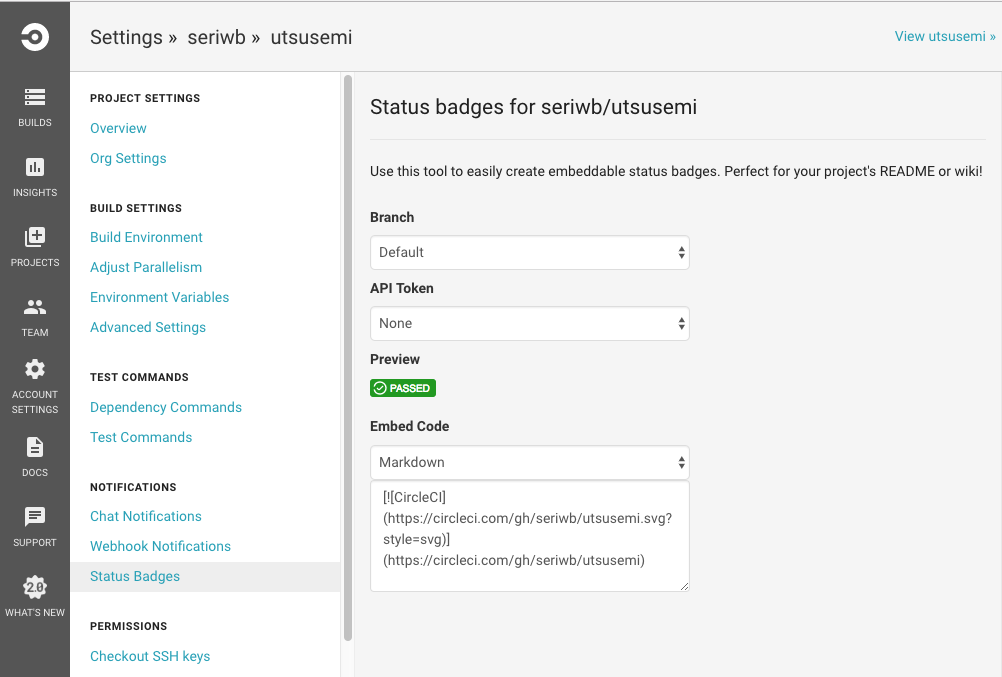Click the CircleCI logo icon
The image size is (1002, 677).
tap(35, 36)
